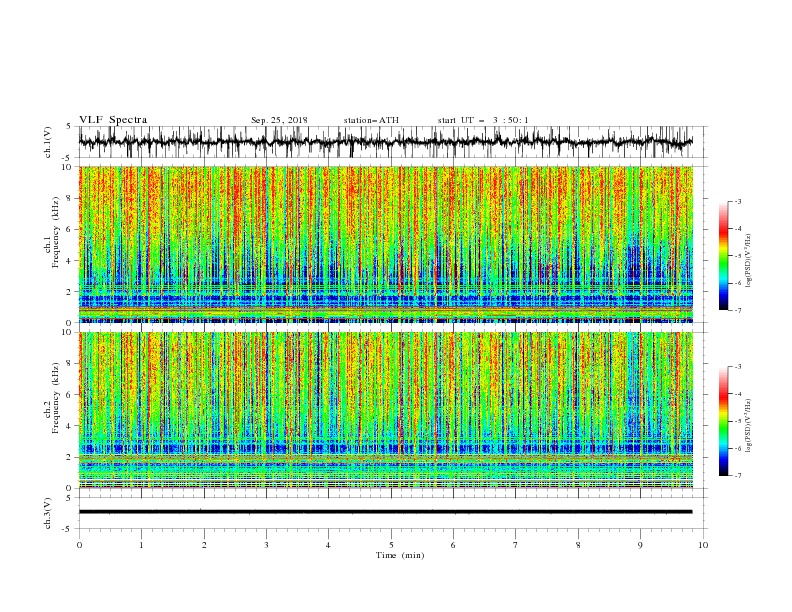Click the '6' tick on ch.2 frequency axis

coord(70,395)
